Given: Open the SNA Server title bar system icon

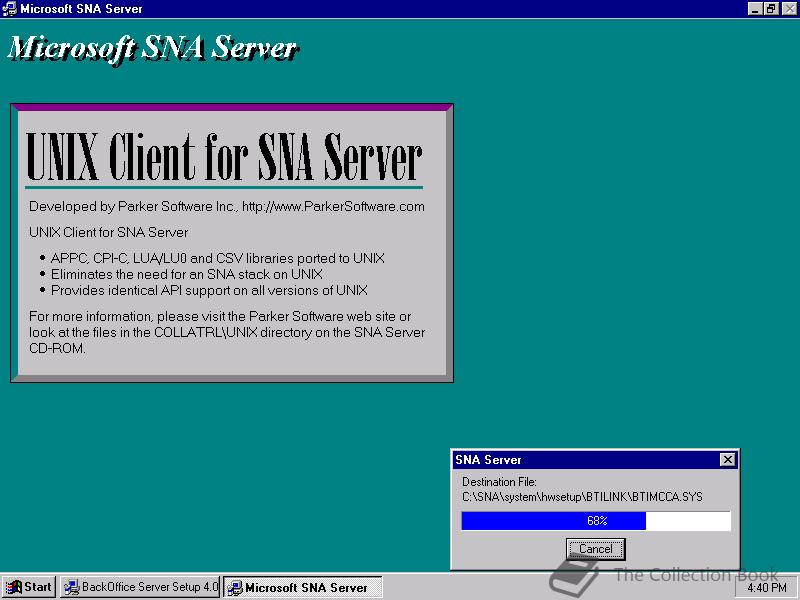Looking at the screenshot, I should pyautogui.click(x=10, y=9).
